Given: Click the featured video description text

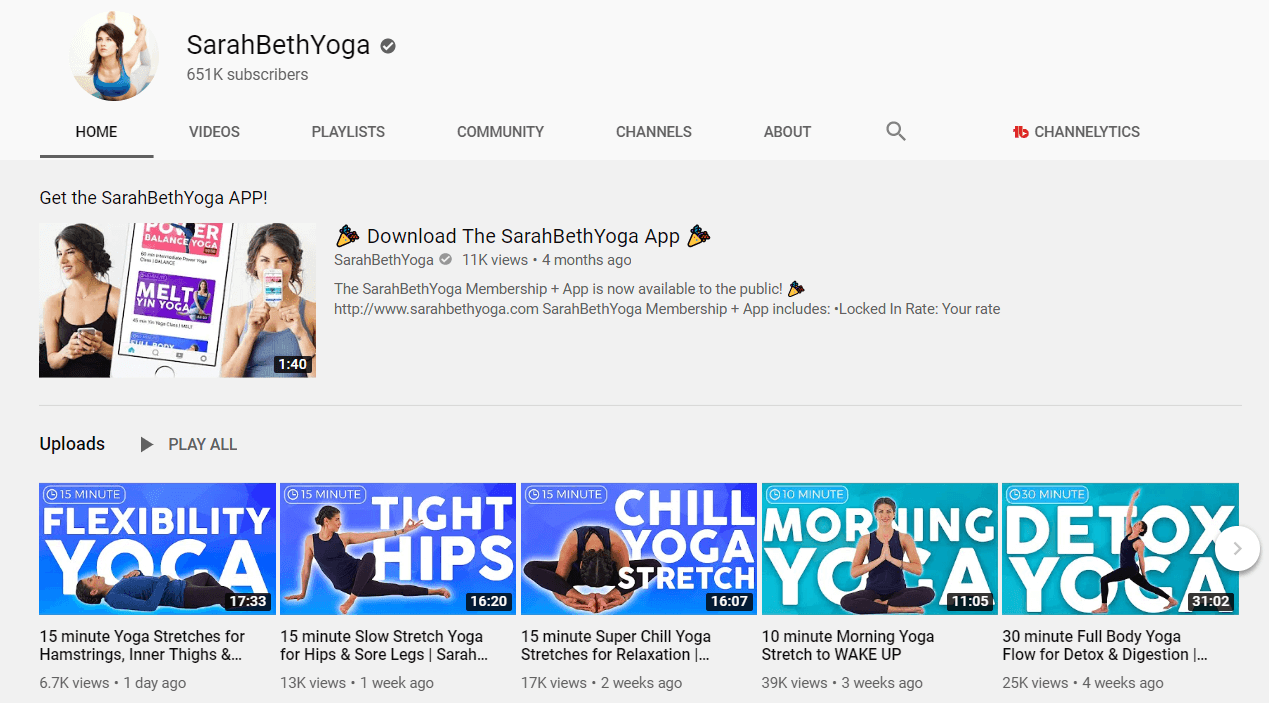Looking at the screenshot, I should point(667,299).
